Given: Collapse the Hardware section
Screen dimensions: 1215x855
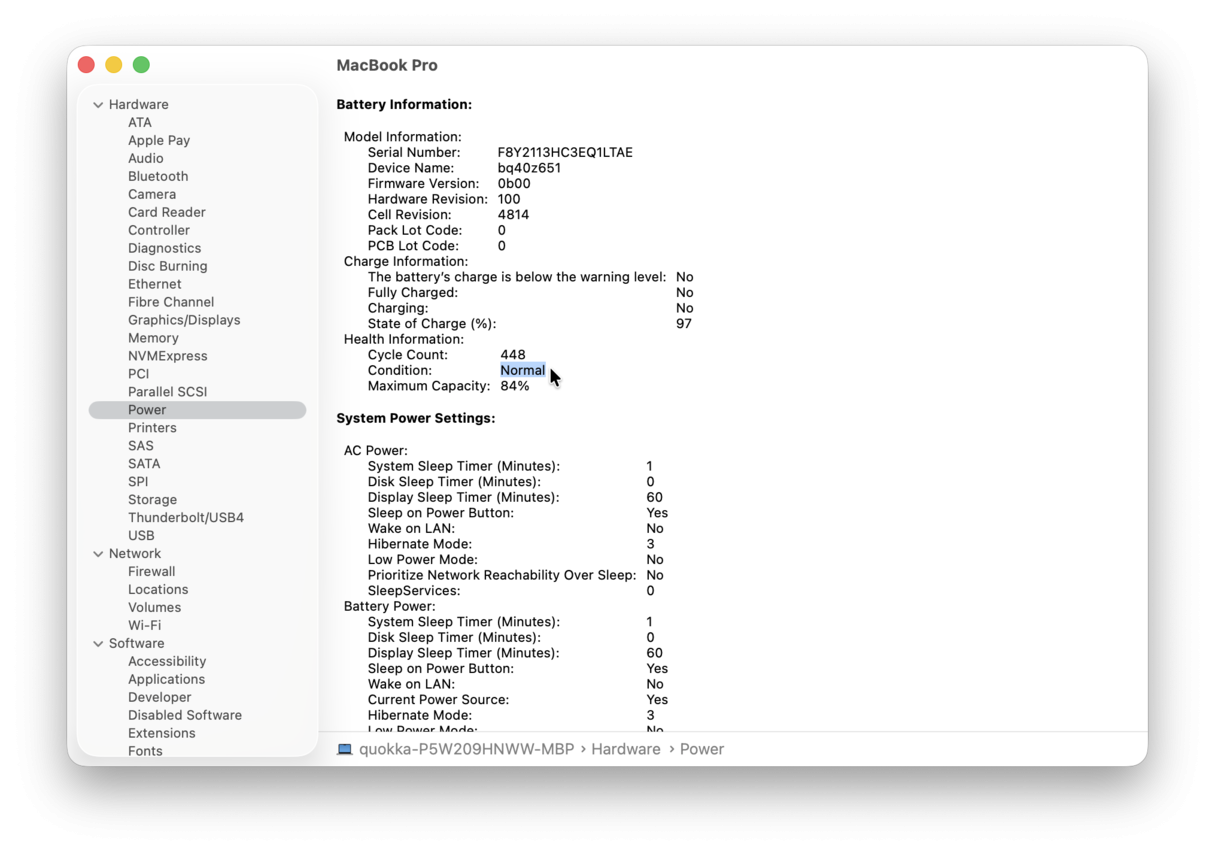Looking at the screenshot, I should click(98, 105).
